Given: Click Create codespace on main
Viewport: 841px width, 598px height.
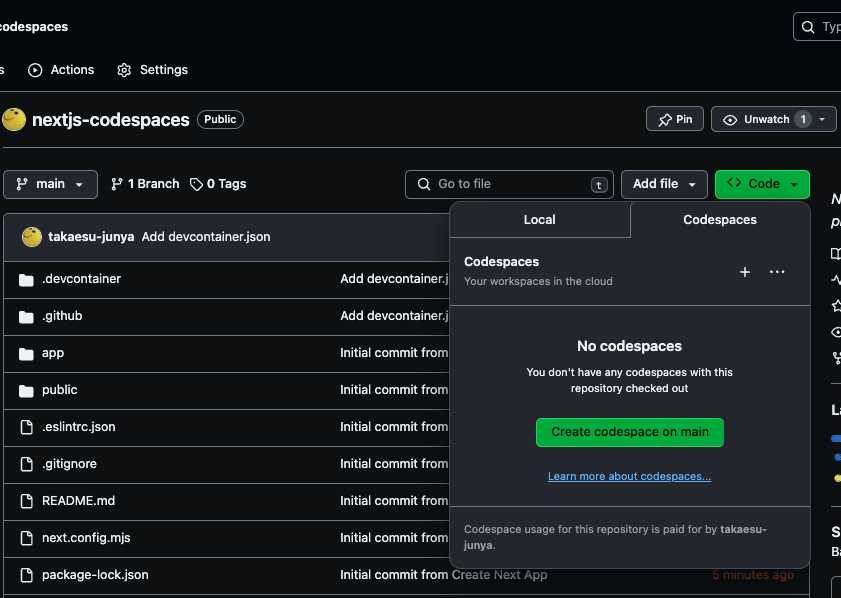Looking at the screenshot, I should pyautogui.click(x=630, y=432).
